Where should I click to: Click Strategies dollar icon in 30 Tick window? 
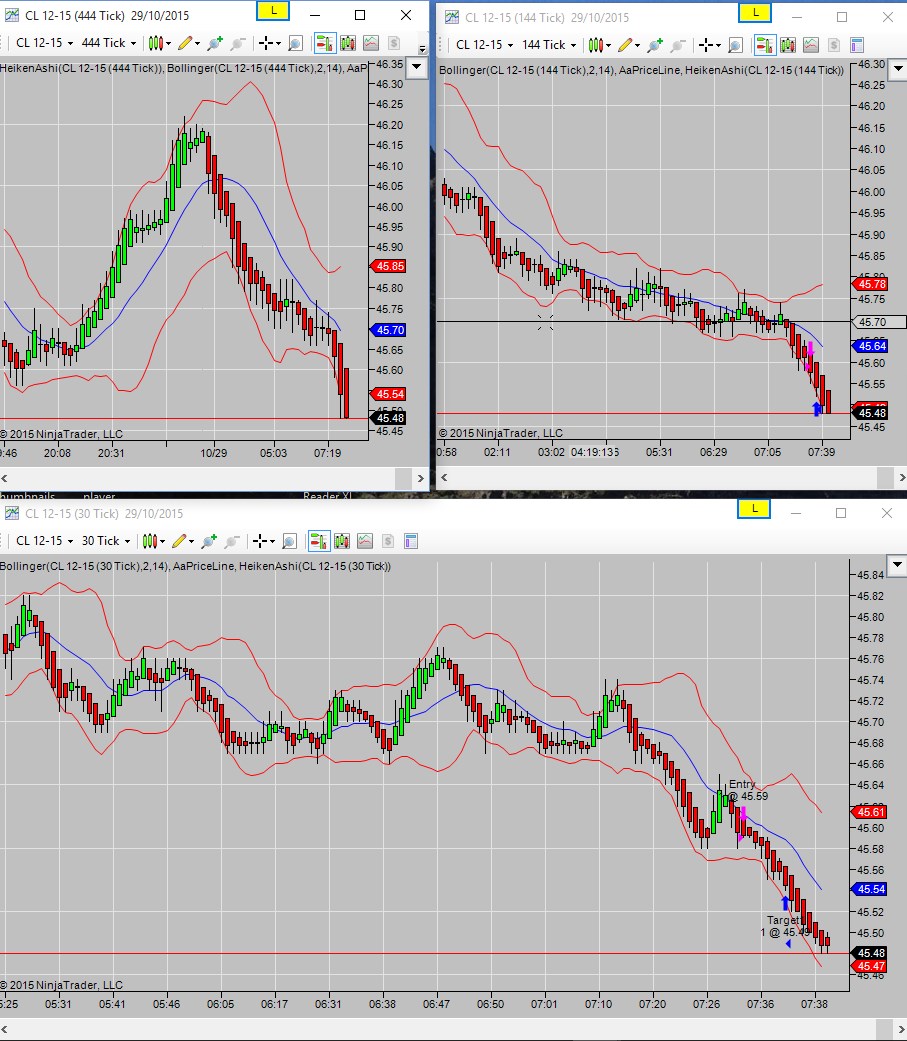coord(388,541)
